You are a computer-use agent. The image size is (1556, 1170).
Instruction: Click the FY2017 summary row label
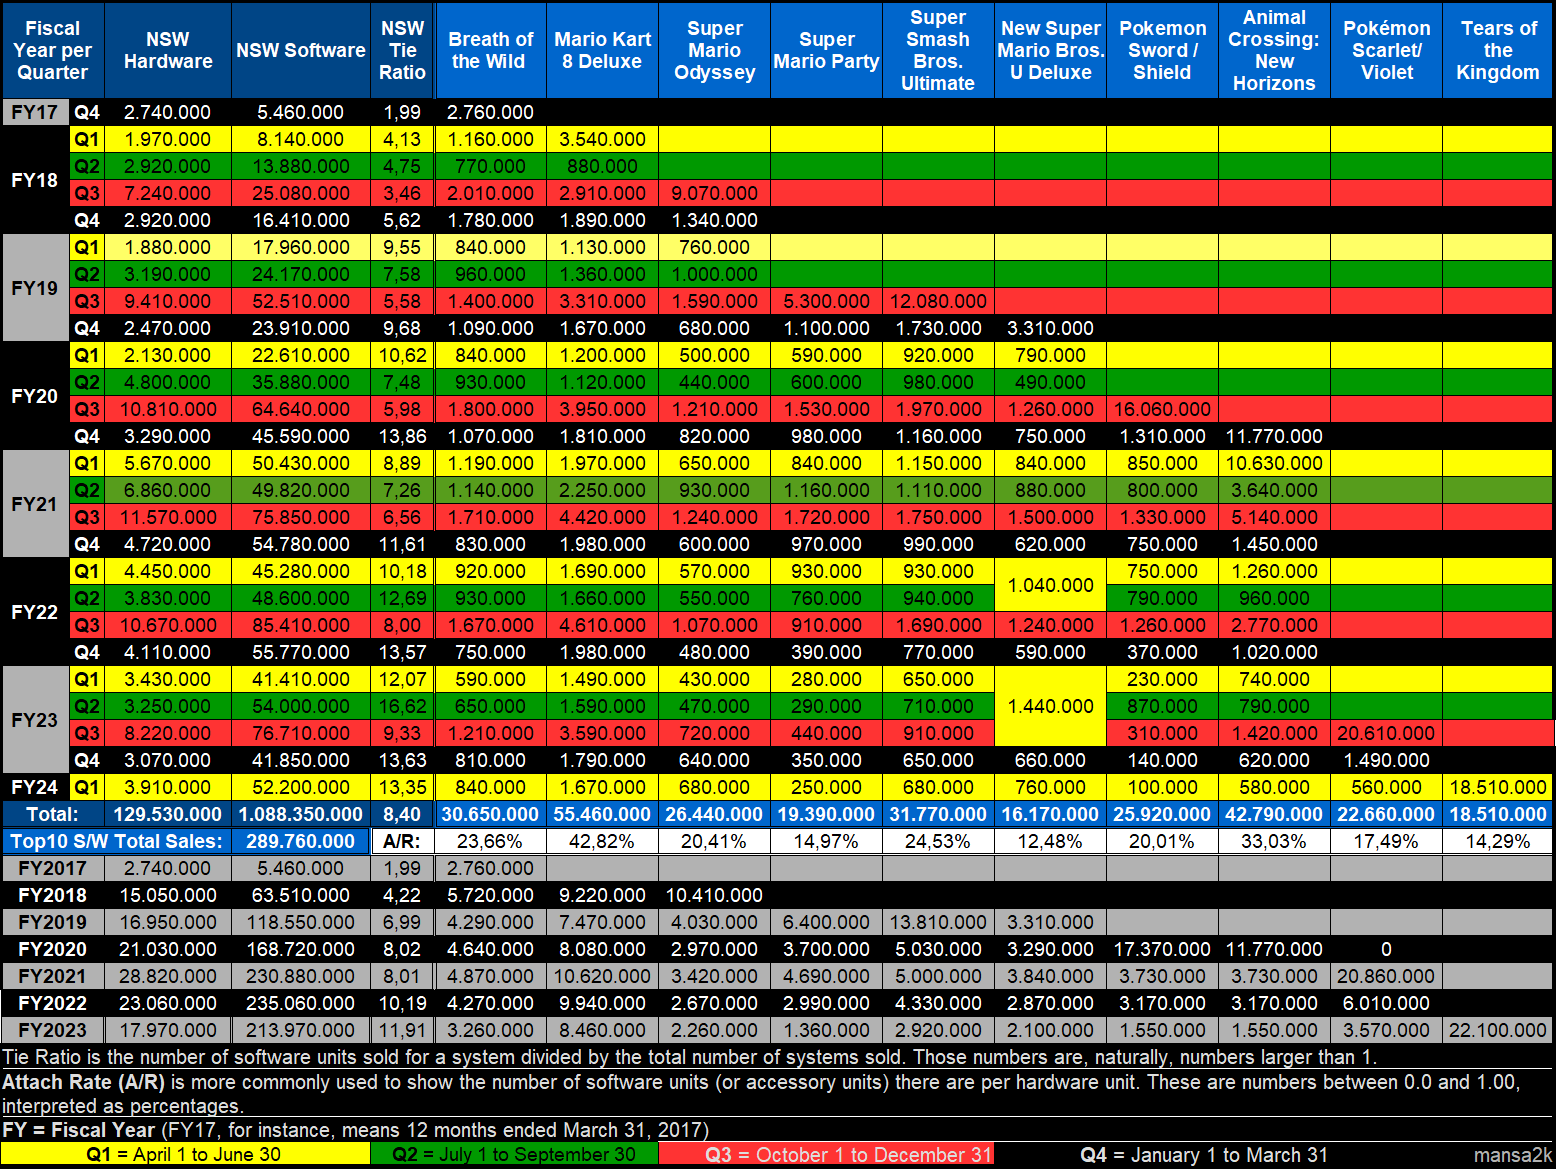tap(52, 868)
